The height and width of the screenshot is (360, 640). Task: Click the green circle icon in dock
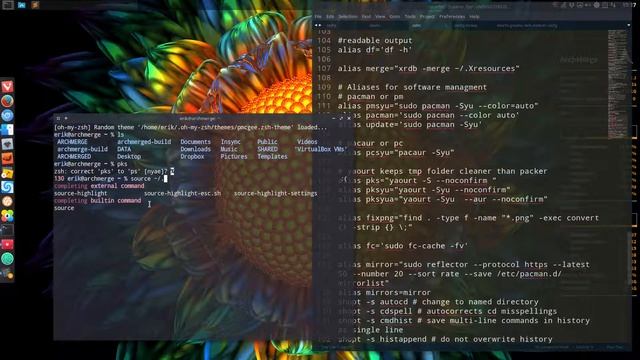pos(7,259)
